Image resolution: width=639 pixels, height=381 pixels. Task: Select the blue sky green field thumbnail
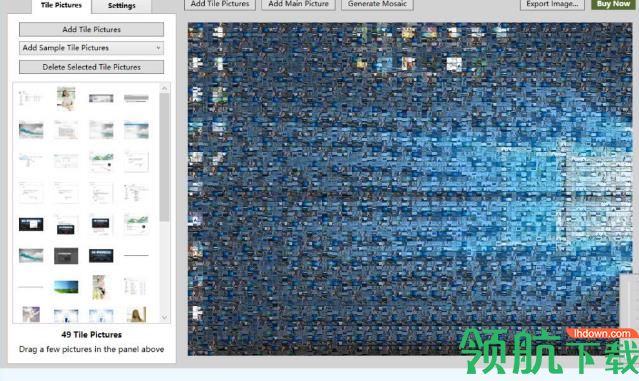pos(66,287)
